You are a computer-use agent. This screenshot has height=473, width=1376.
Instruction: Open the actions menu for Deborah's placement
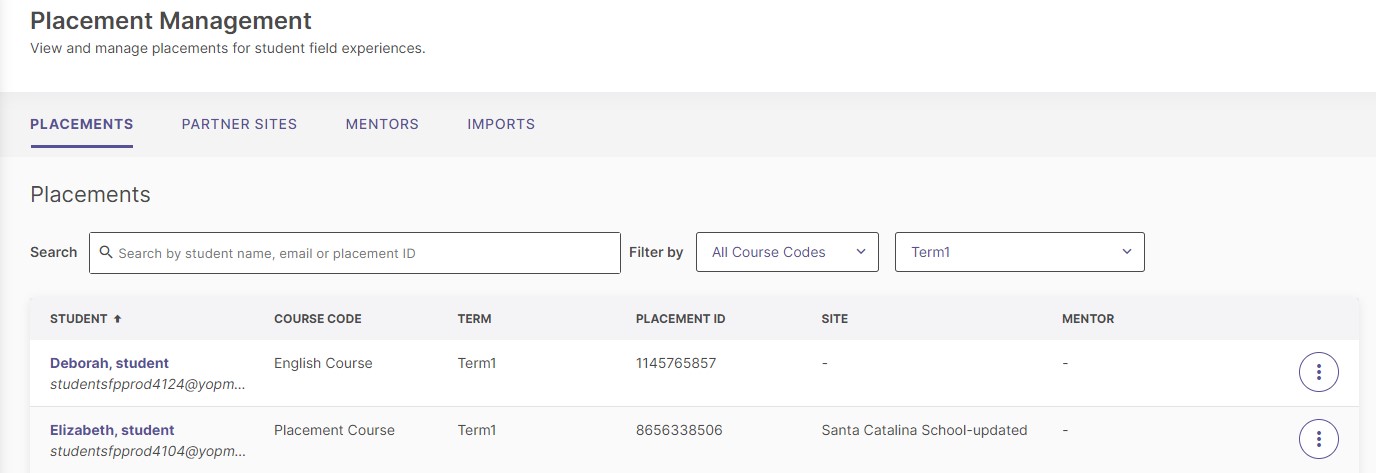(x=1318, y=372)
